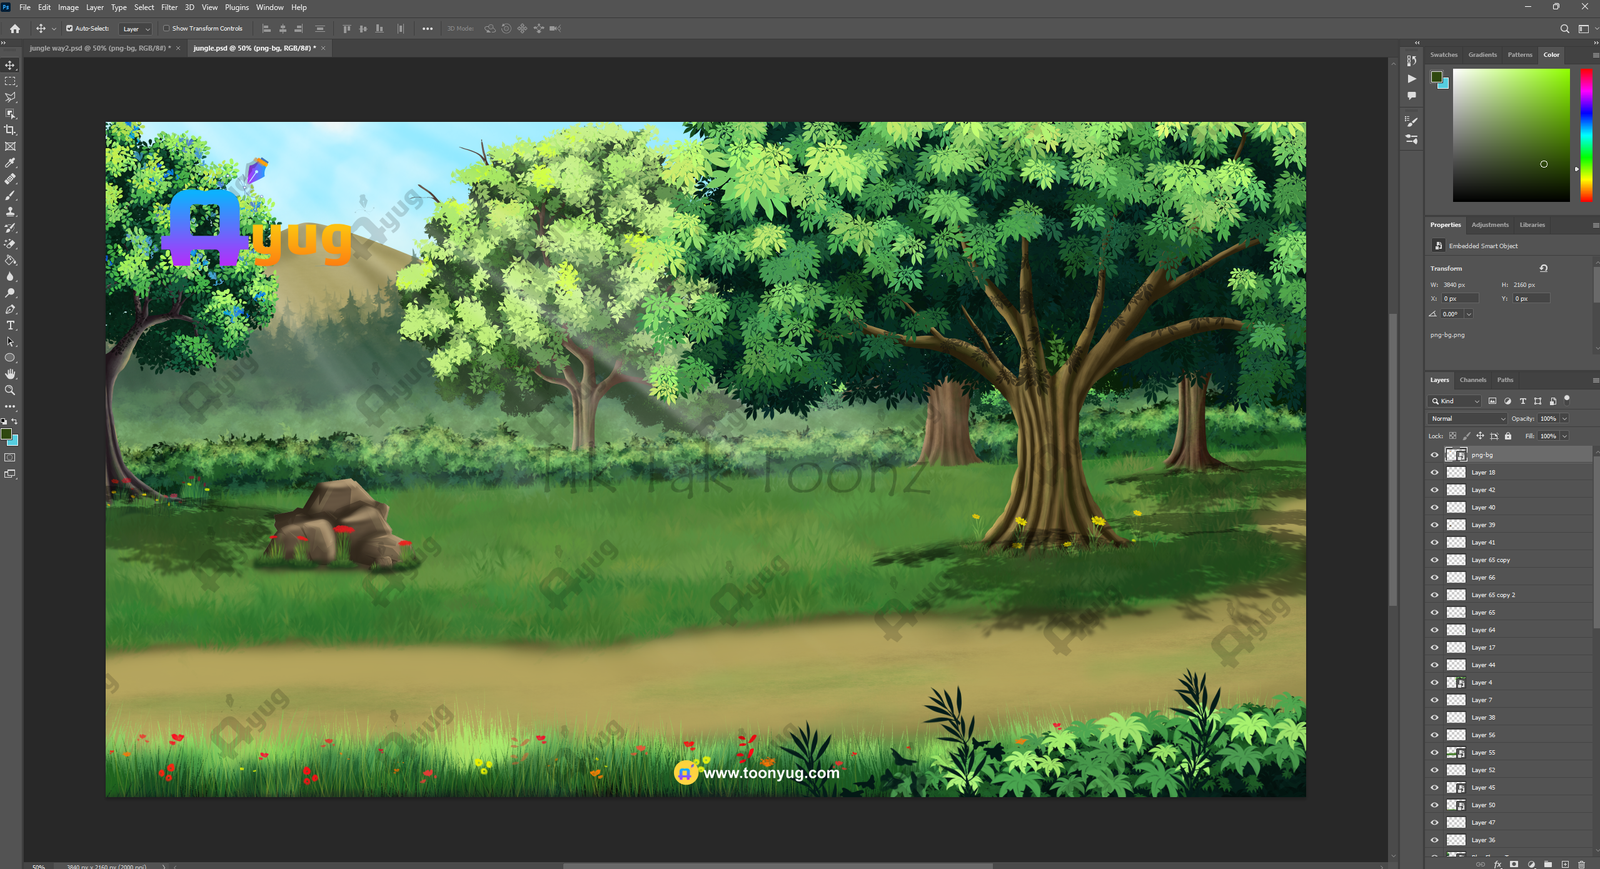Switch to the Channels tab

[1472, 380]
